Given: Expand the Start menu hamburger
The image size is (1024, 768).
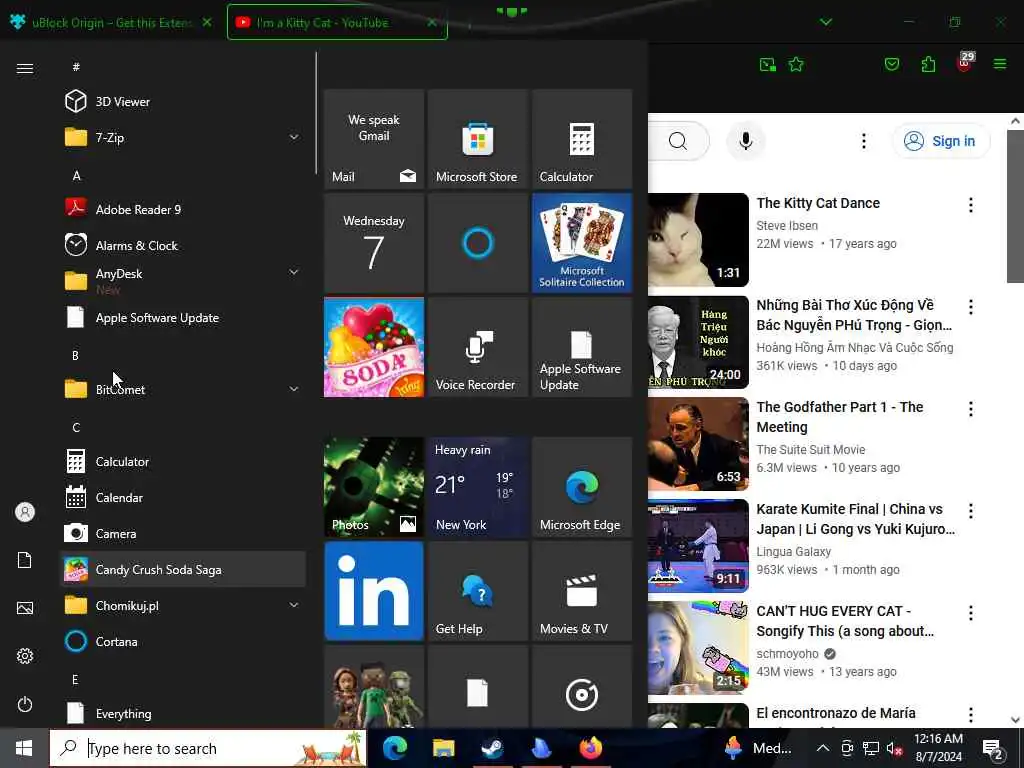Looking at the screenshot, I should 25,68.
